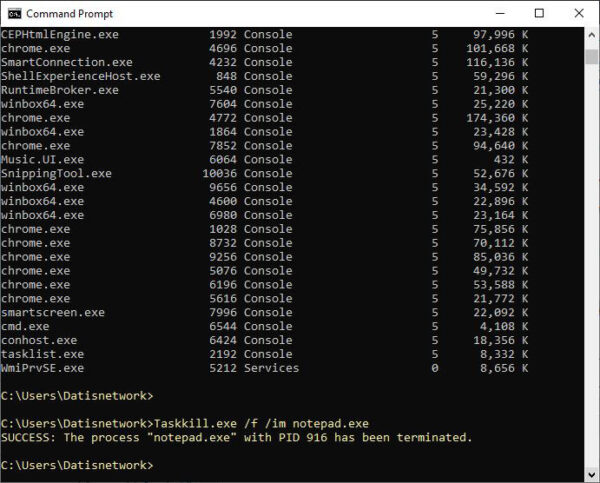Click the smartscreen.exe process name

coord(53,312)
